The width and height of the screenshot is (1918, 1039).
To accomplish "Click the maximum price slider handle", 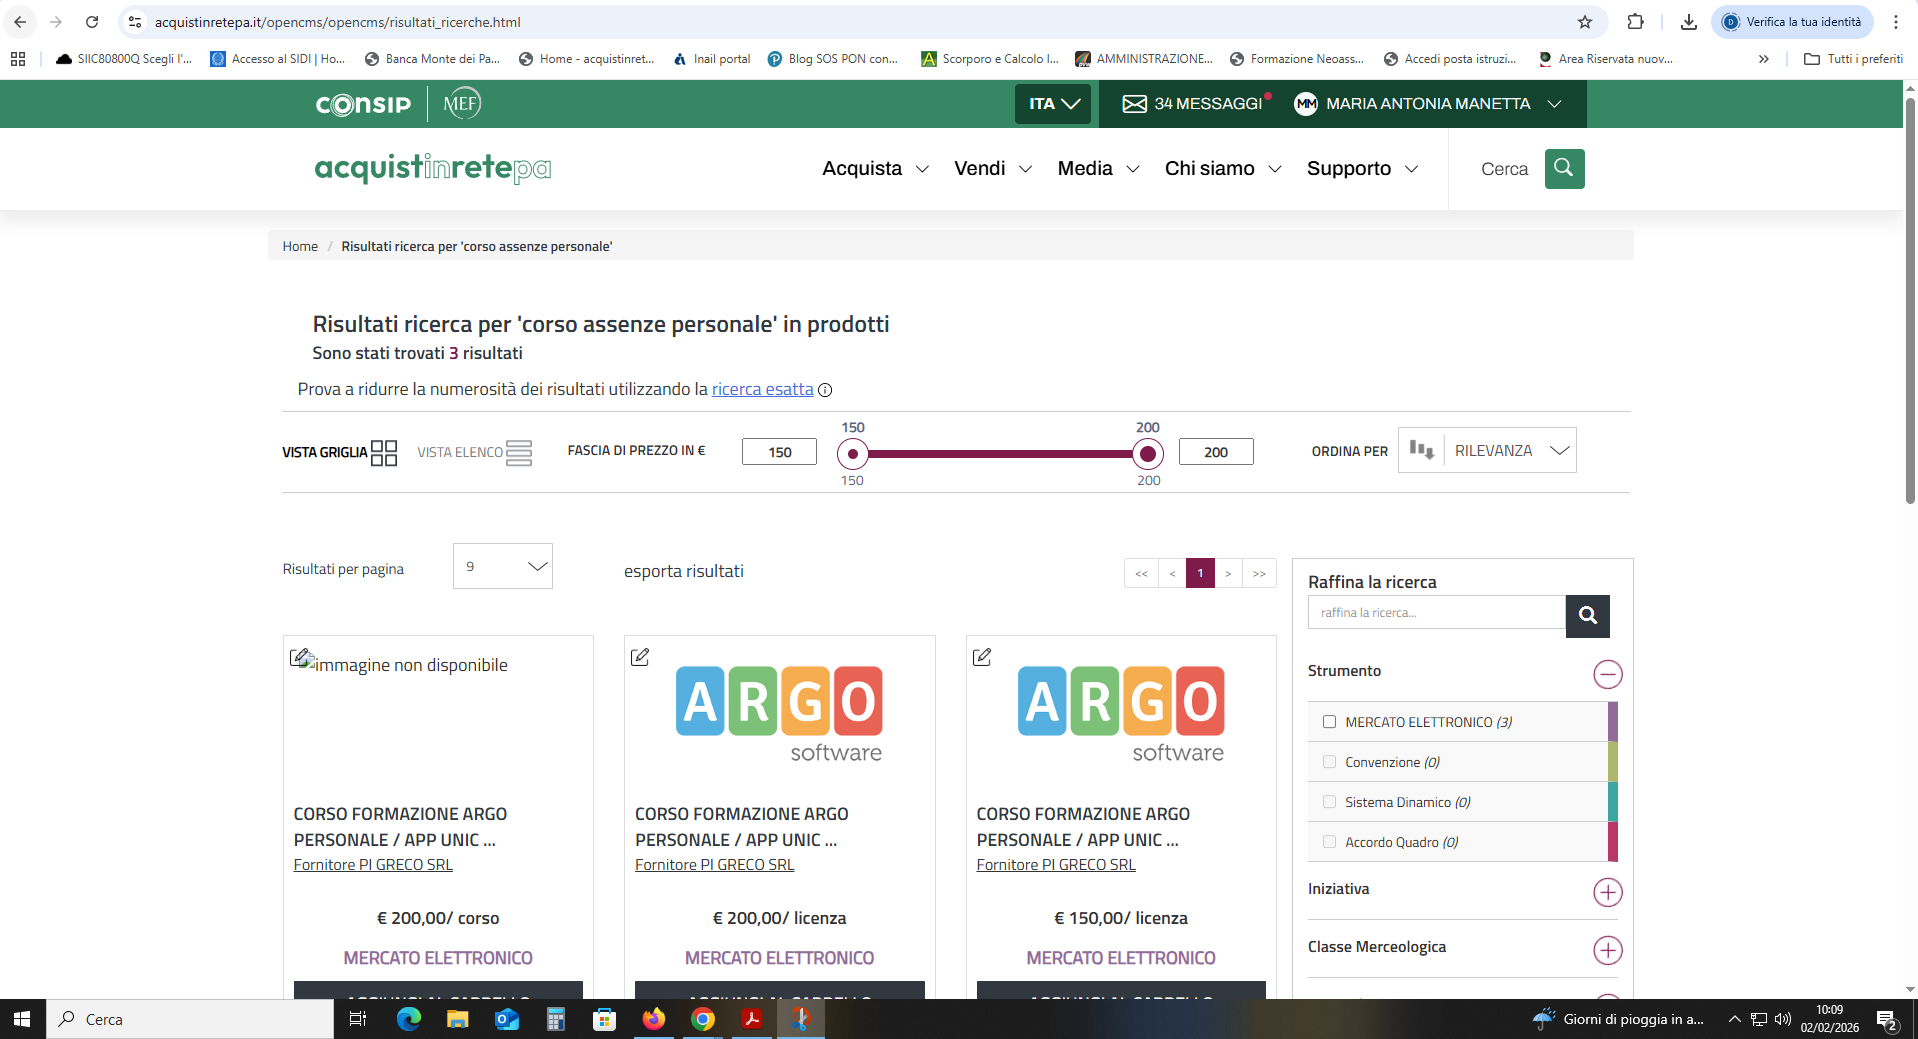I will pos(1148,454).
